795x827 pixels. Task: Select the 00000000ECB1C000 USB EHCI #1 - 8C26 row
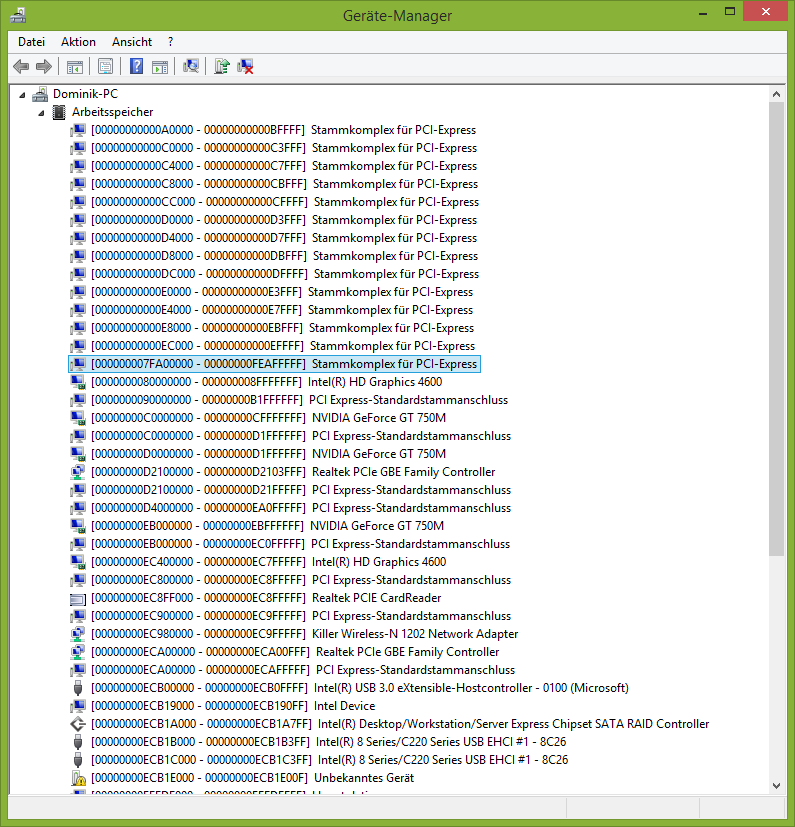329,759
